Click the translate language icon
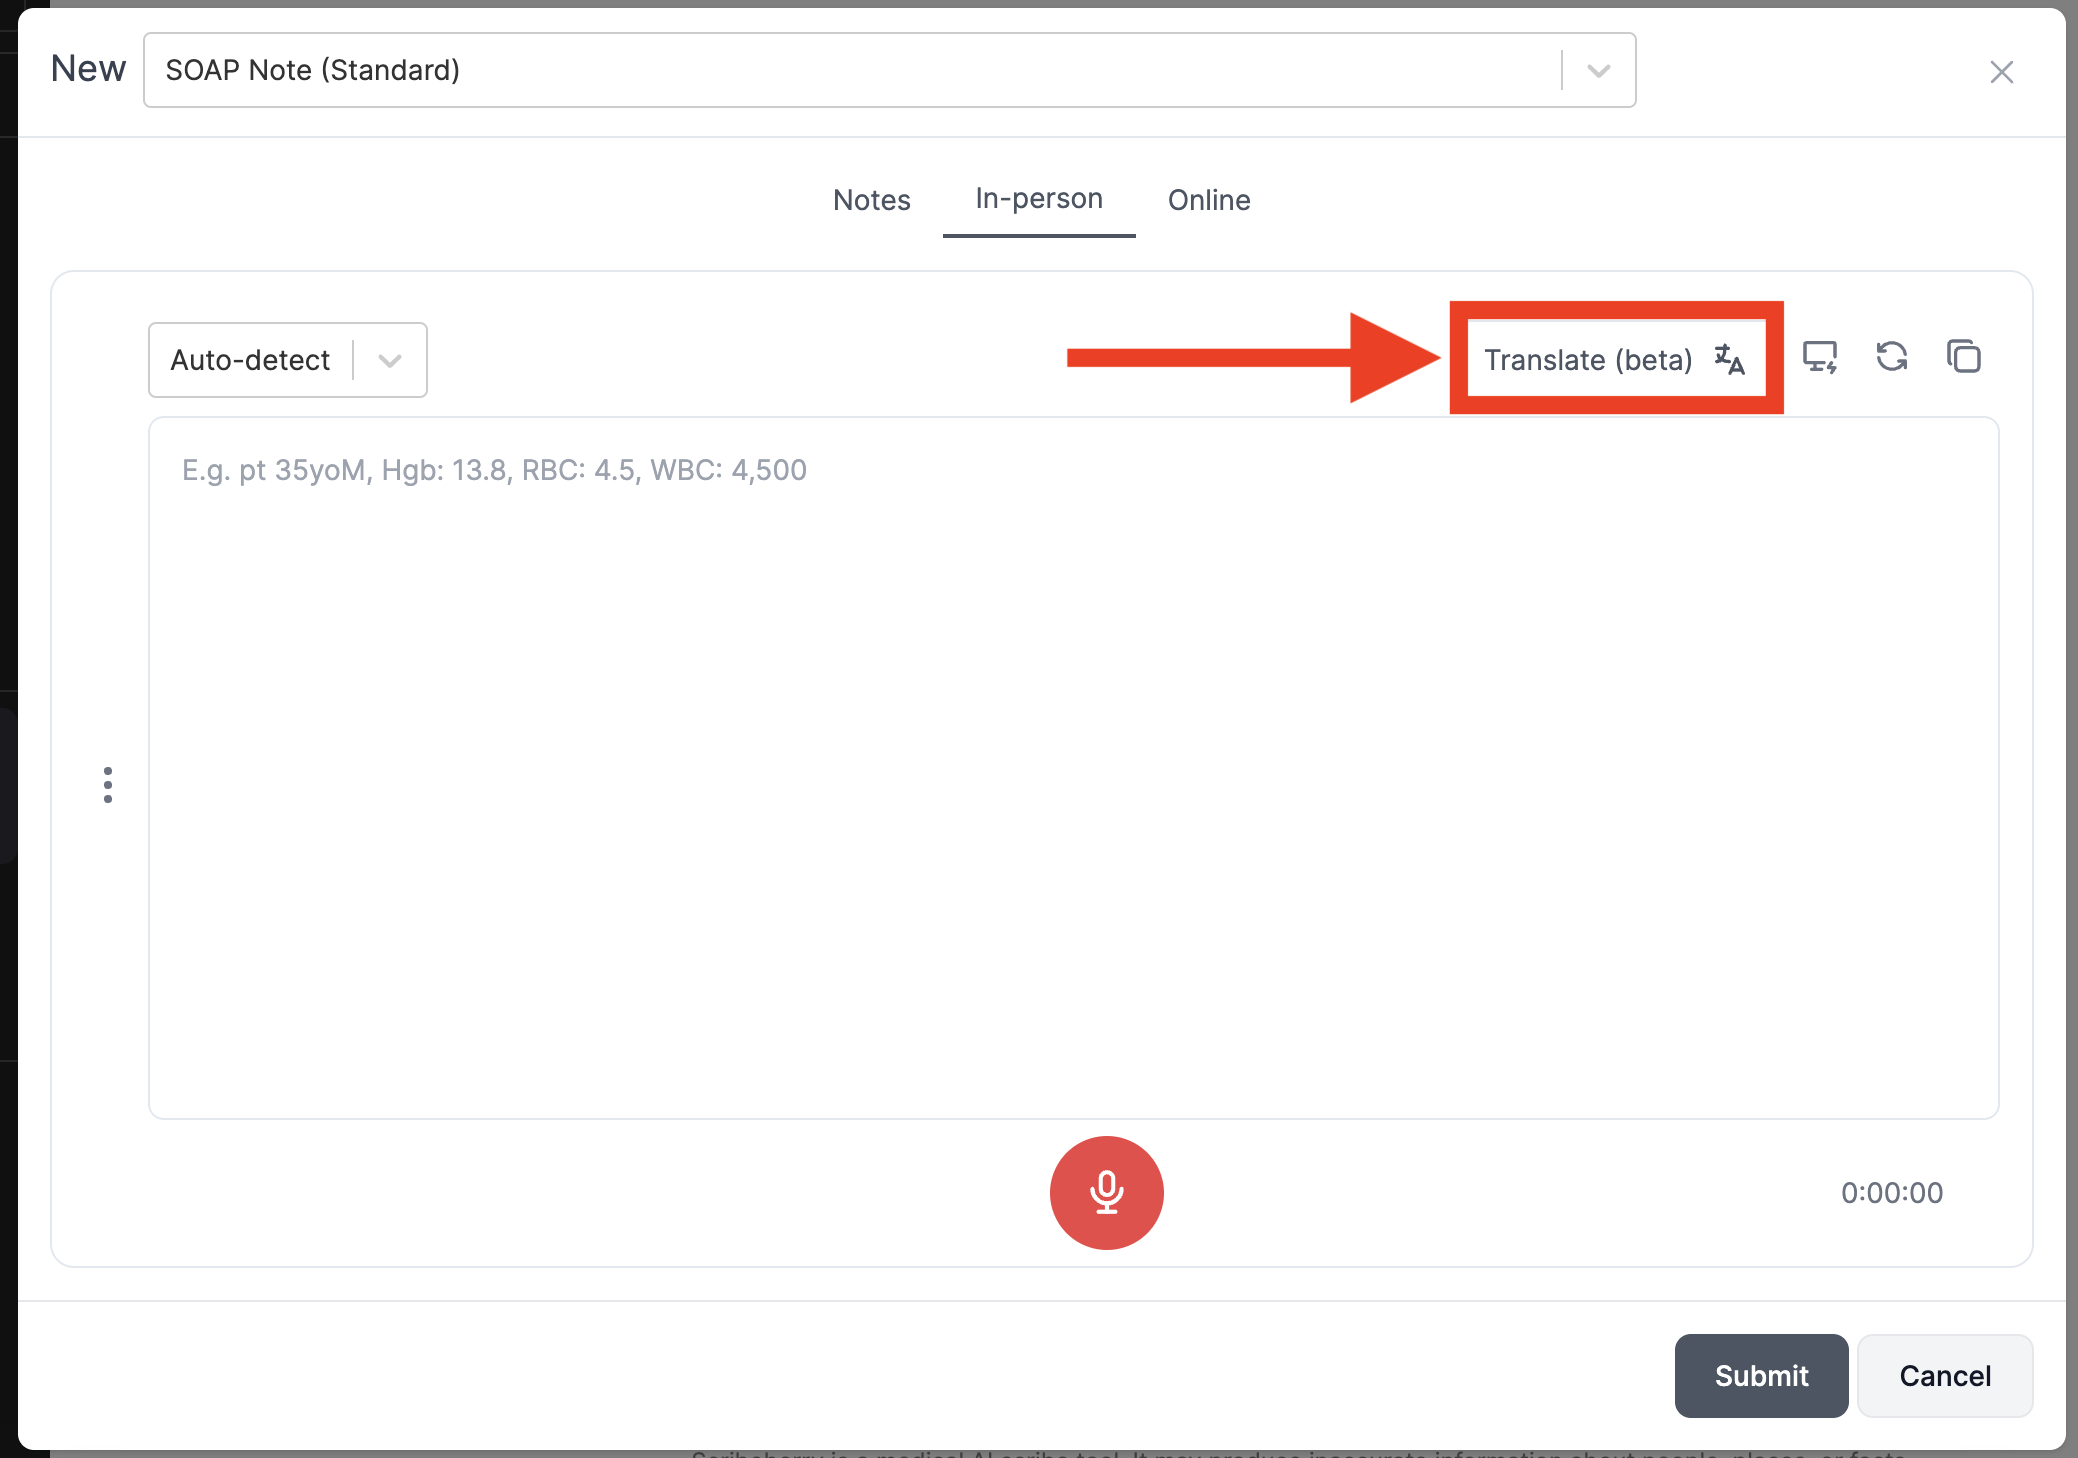Viewport: 2078px width, 1458px height. 1729,359
